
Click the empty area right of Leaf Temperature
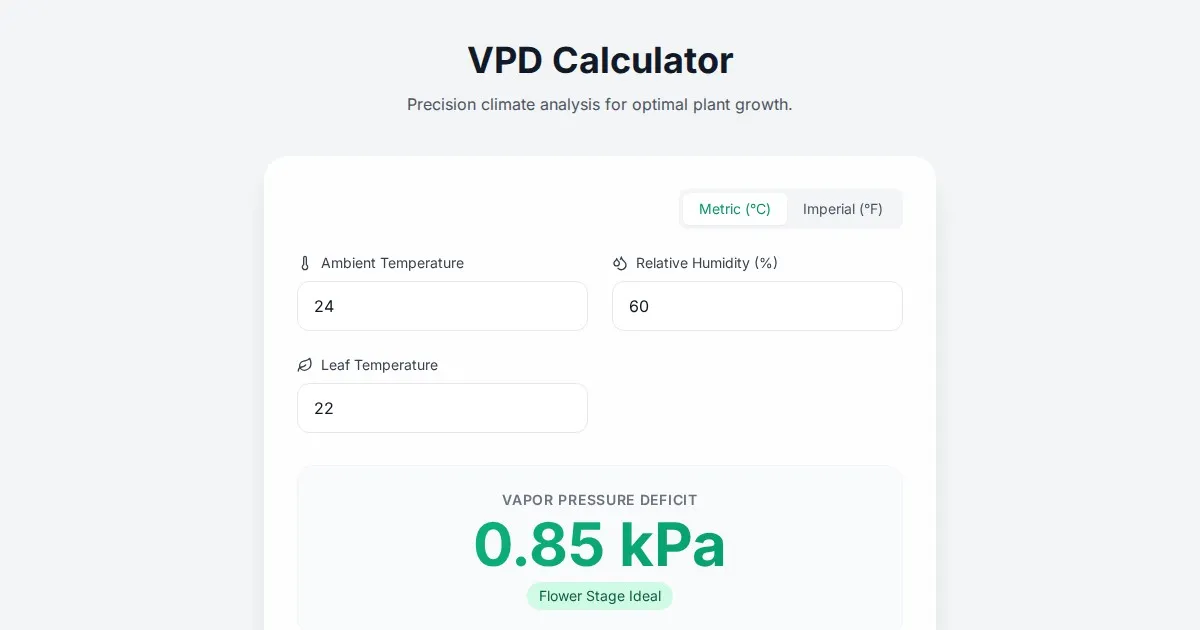click(757, 400)
